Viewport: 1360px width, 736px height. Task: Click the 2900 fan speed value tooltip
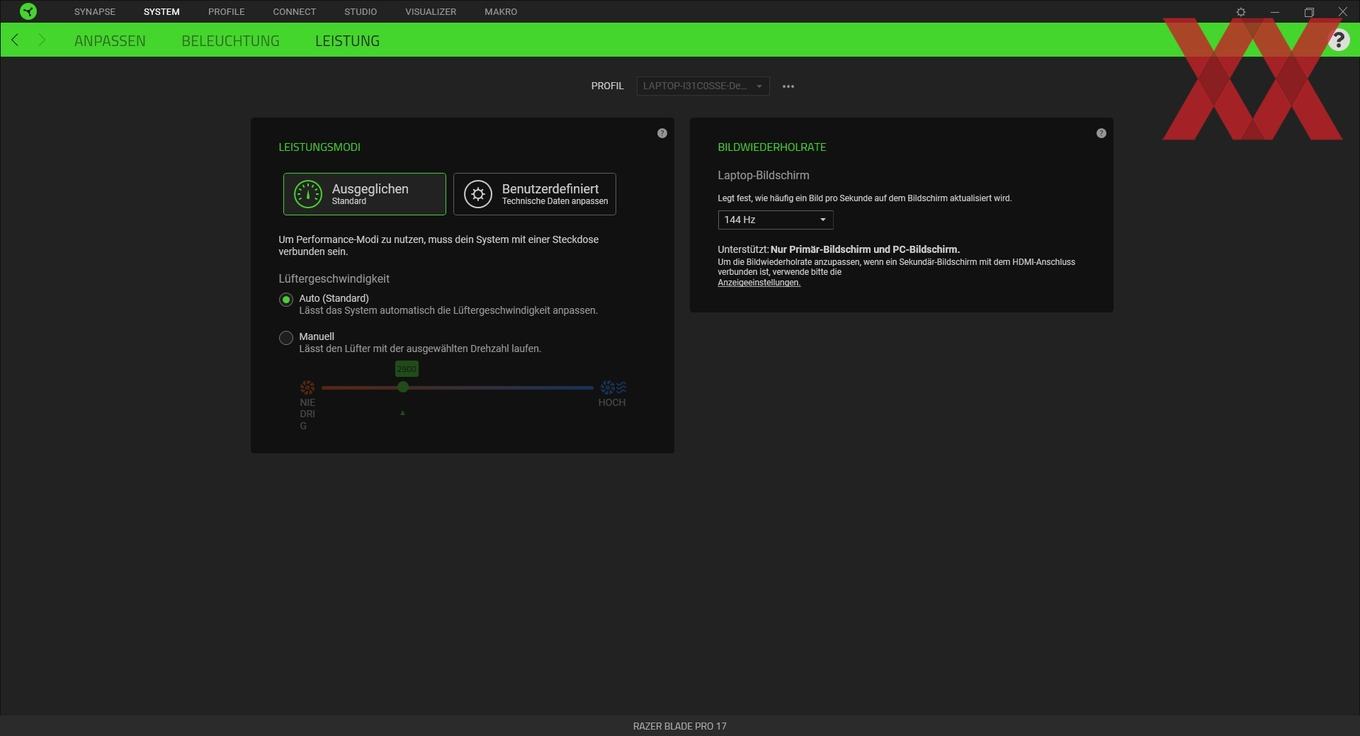pos(406,369)
